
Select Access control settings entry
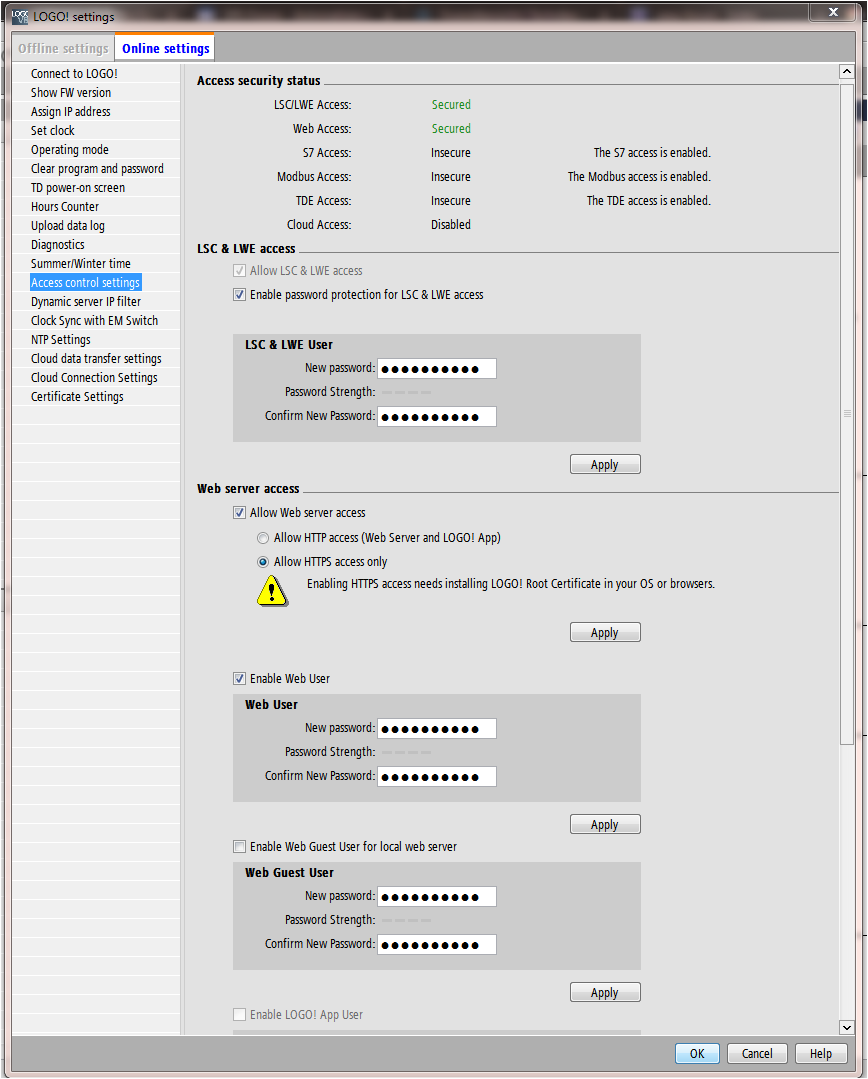pyautogui.click(x=85, y=283)
